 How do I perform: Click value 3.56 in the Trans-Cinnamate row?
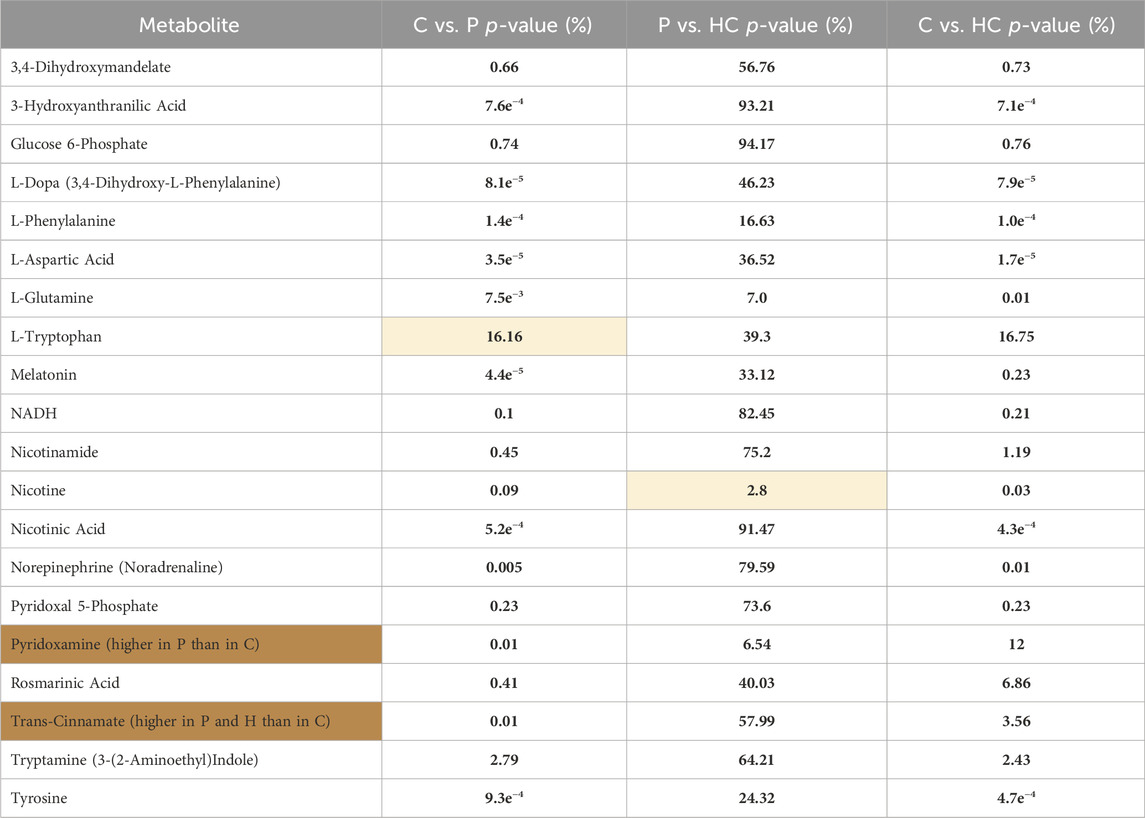pos(1016,721)
